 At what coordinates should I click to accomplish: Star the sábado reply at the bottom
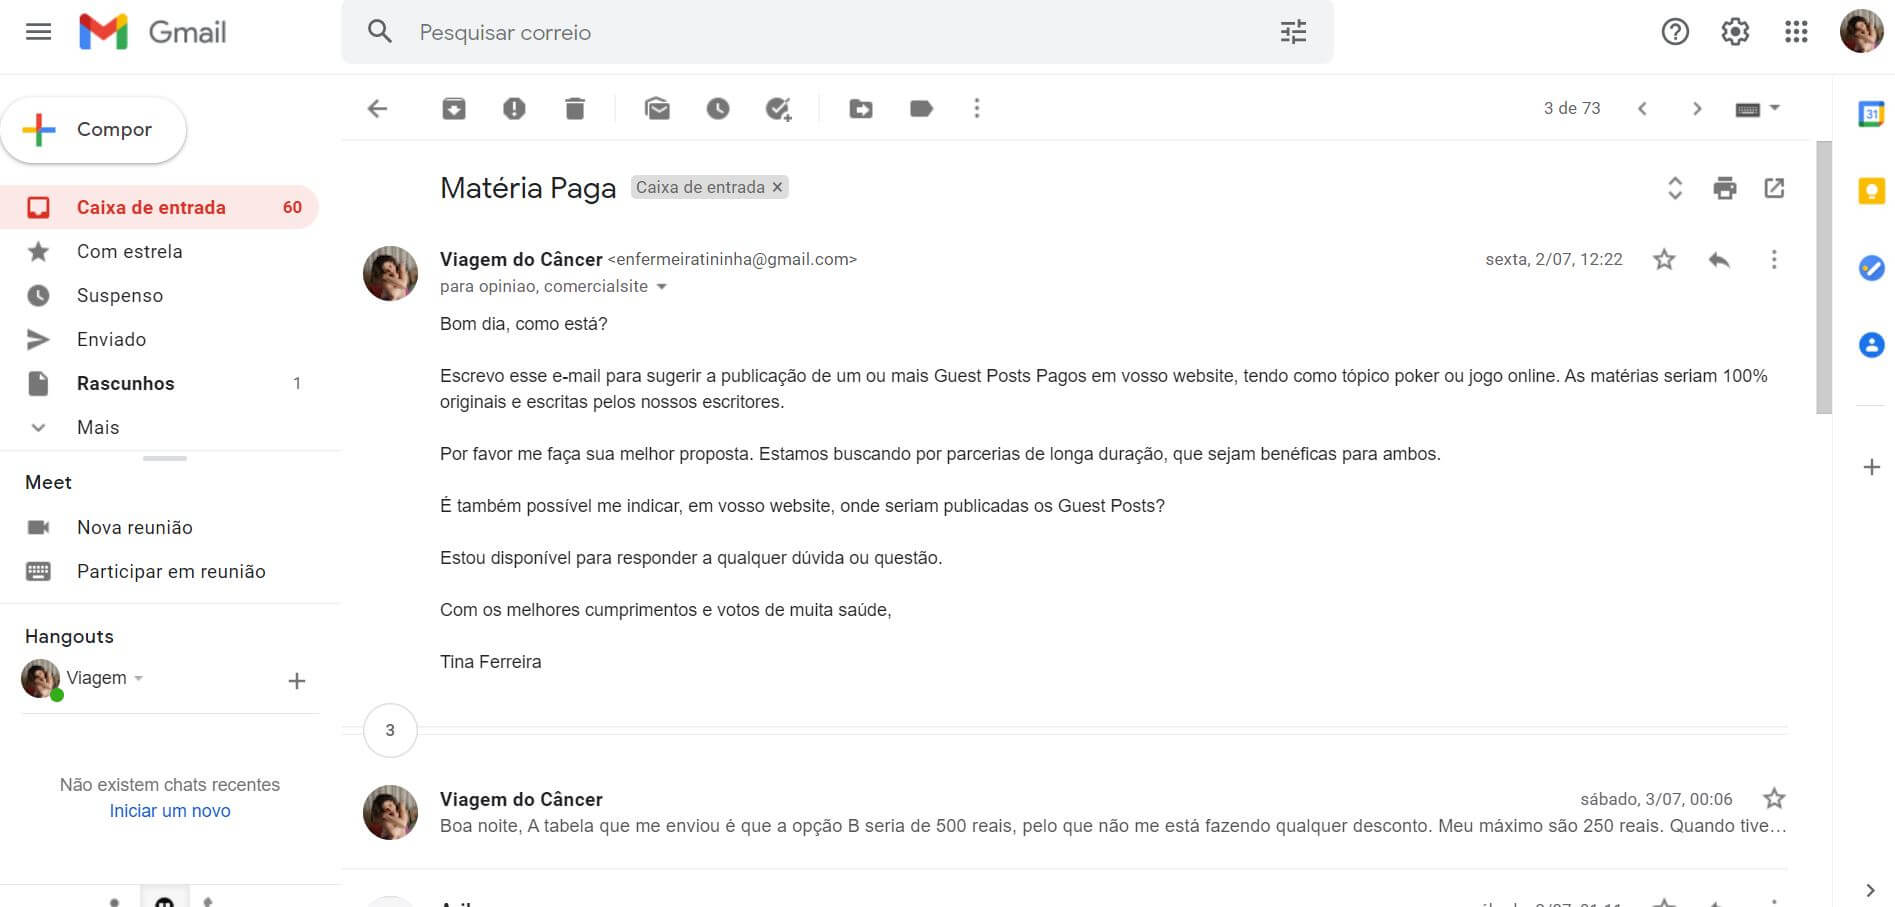coord(1774,799)
